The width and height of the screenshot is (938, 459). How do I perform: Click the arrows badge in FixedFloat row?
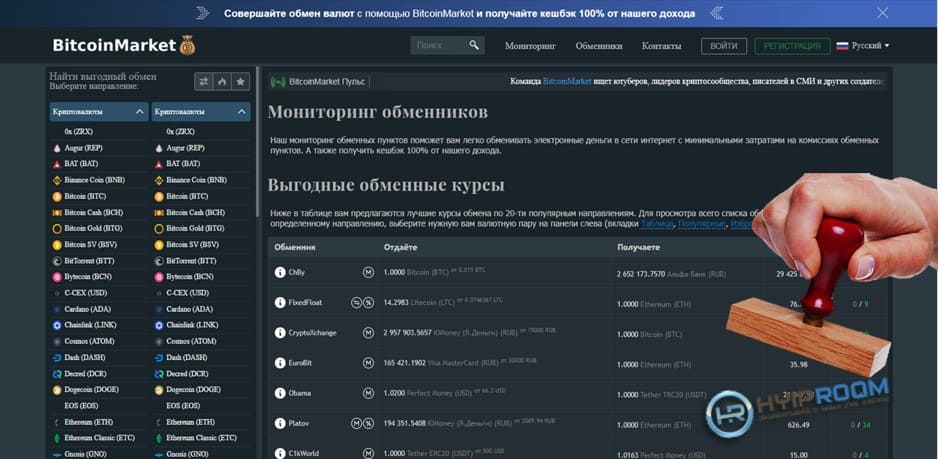point(357,303)
